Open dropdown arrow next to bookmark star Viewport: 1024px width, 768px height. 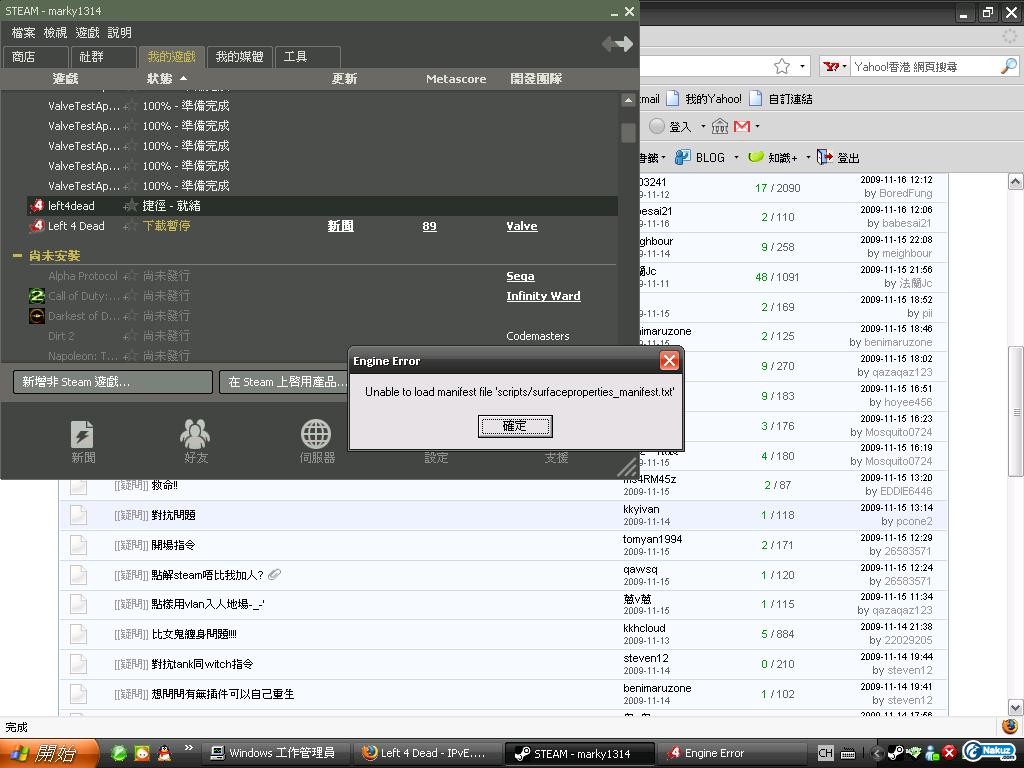[802, 66]
